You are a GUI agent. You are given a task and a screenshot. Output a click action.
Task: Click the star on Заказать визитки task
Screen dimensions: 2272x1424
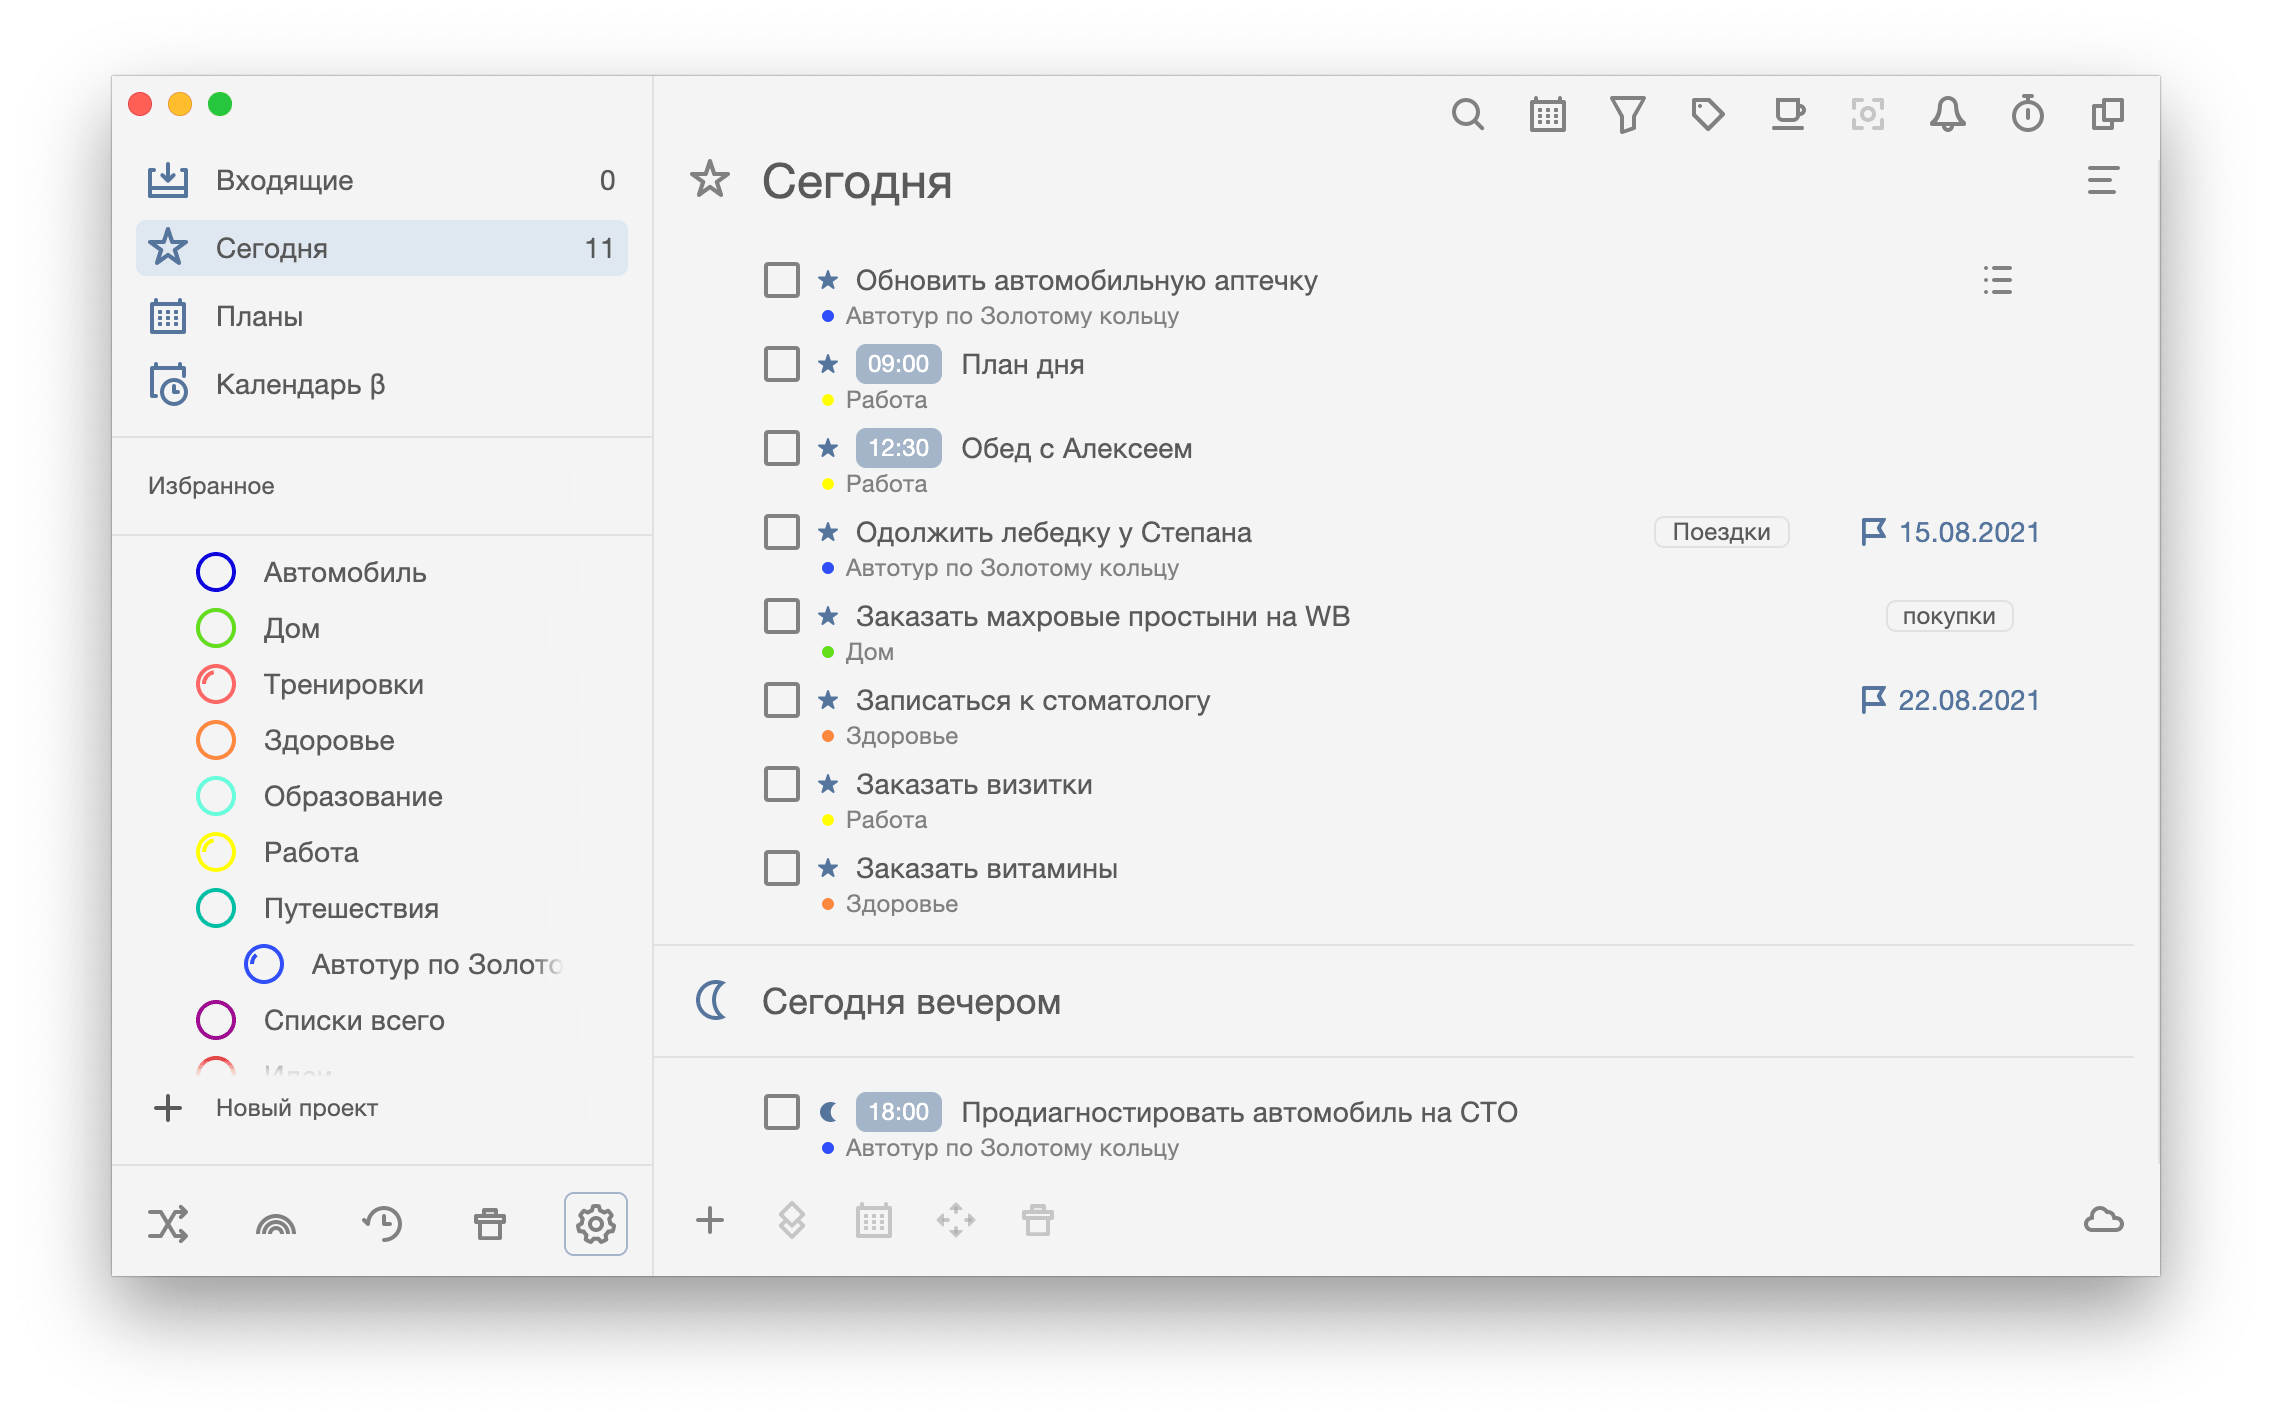[828, 784]
